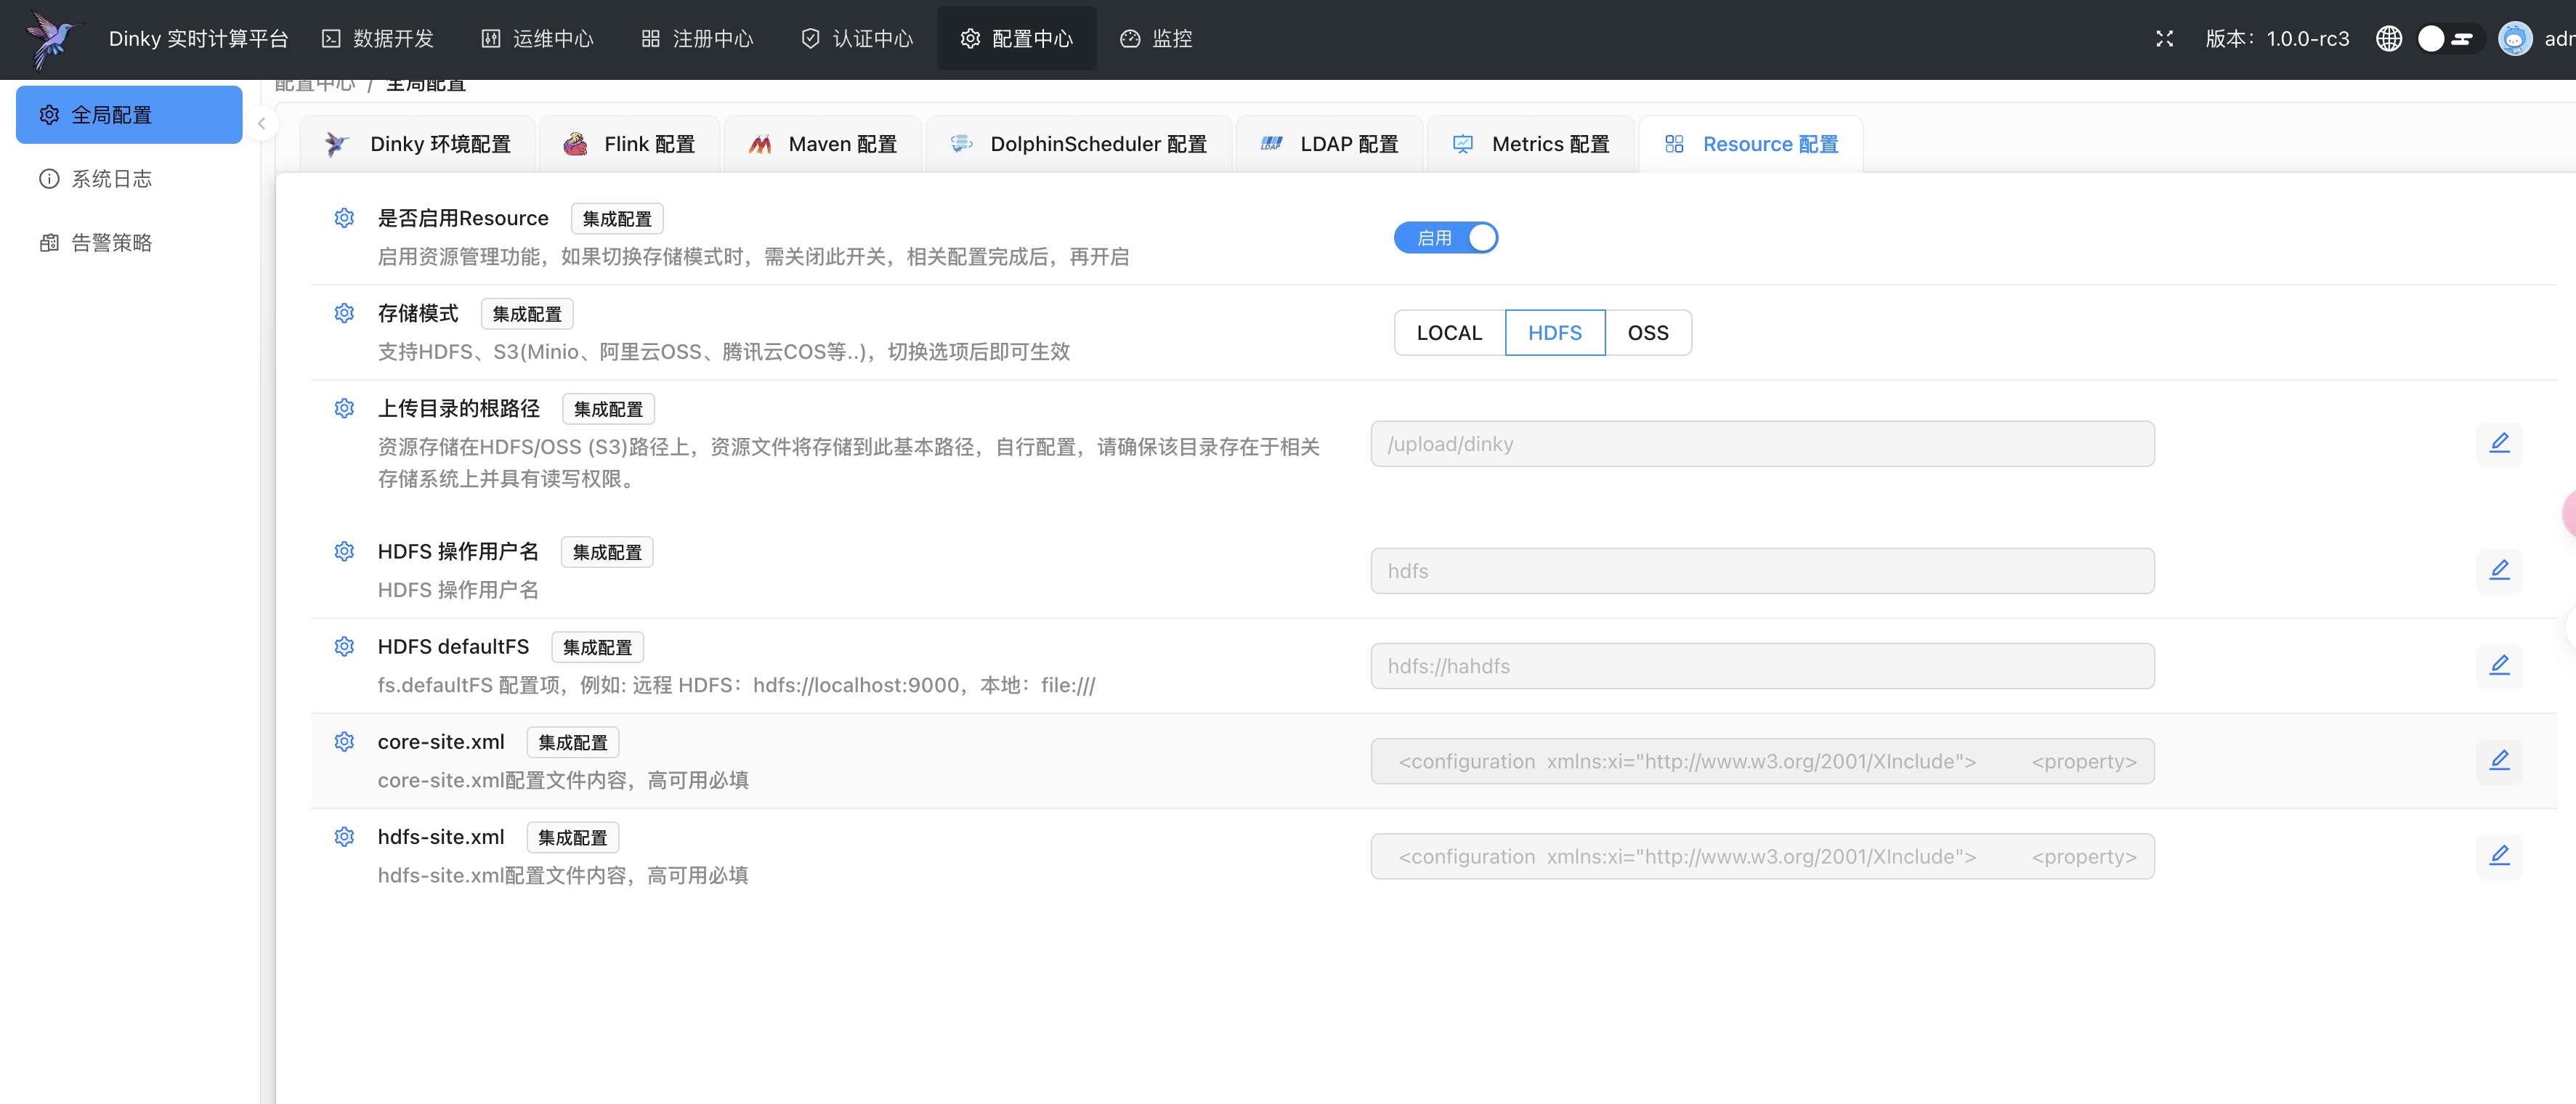Click the language globe icon
This screenshot has height=1104, width=2576.
point(2388,39)
